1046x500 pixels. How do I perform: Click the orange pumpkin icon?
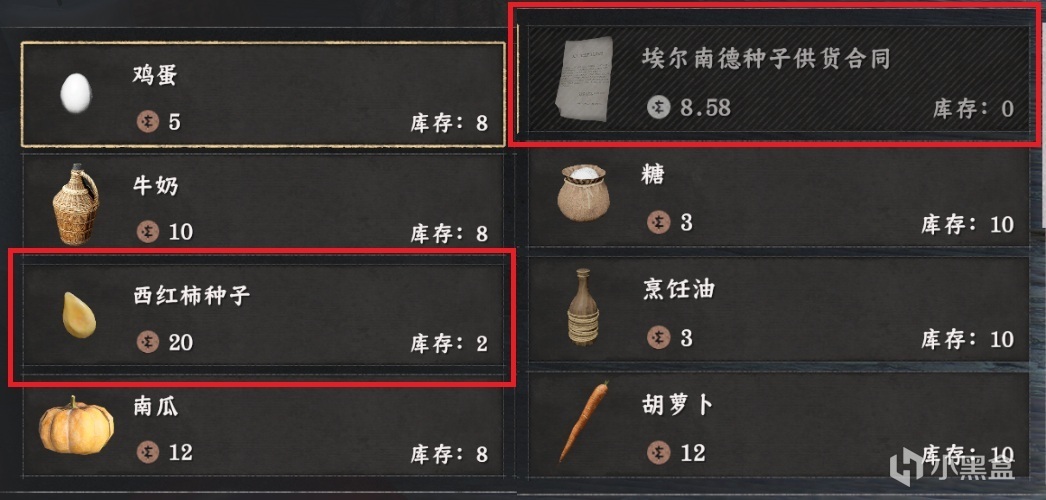[76, 426]
